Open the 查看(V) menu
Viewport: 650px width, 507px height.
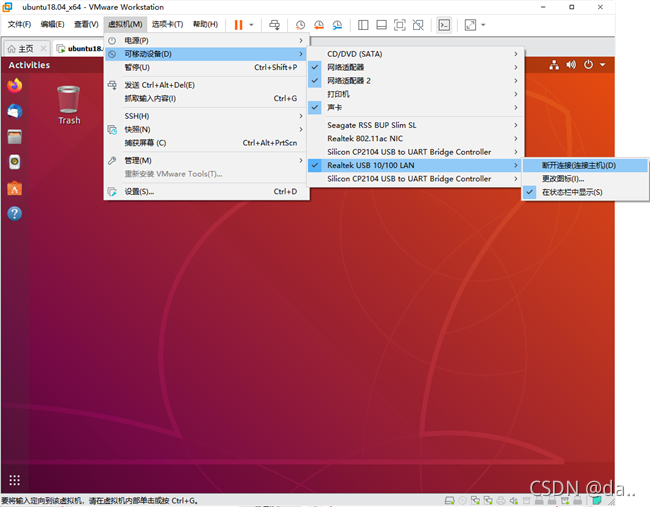coord(86,24)
